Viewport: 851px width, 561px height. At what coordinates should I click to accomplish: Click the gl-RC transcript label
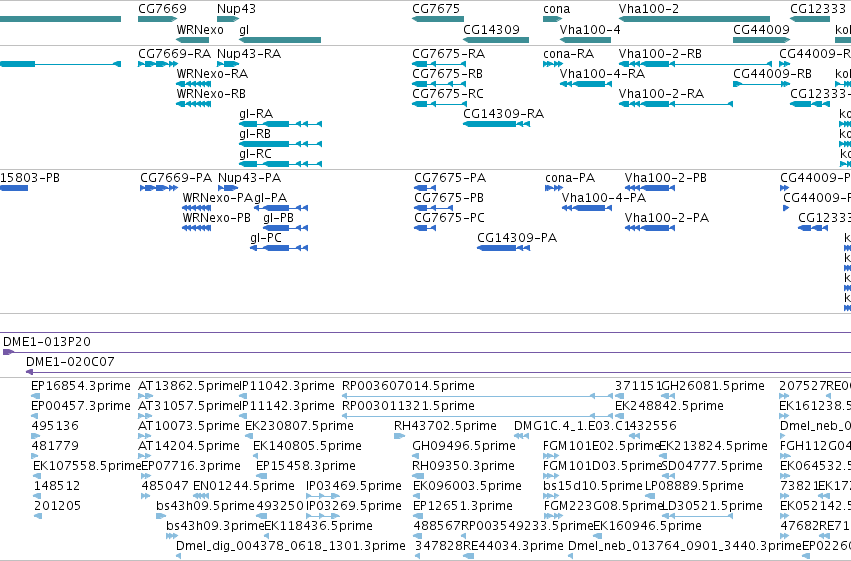click(x=255, y=154)
